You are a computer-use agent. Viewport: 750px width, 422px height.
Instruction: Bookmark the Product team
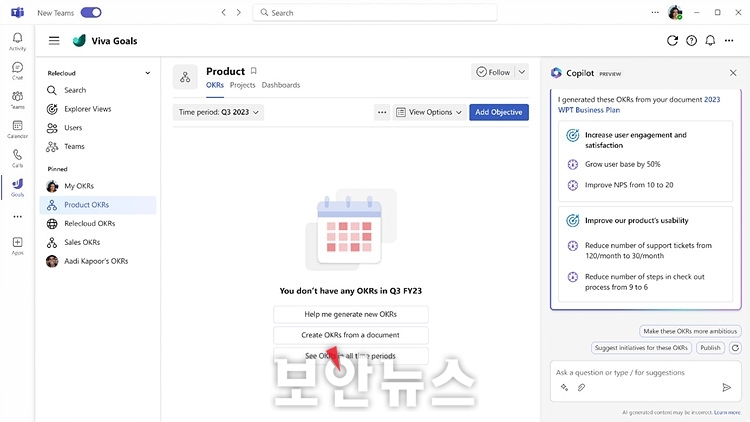click(x=254, y=71)
